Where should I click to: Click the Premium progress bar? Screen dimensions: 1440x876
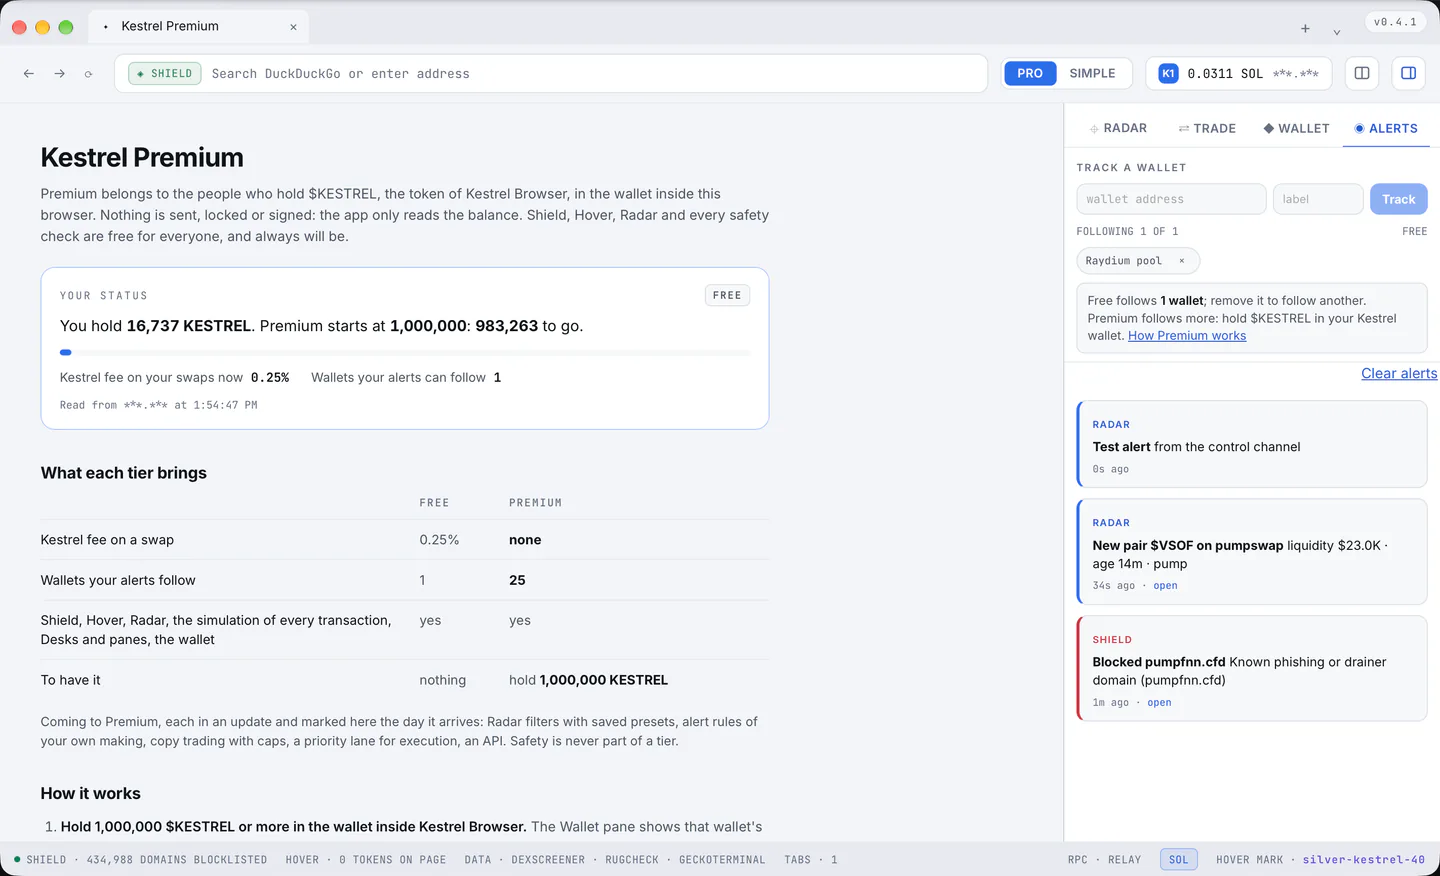405,352
